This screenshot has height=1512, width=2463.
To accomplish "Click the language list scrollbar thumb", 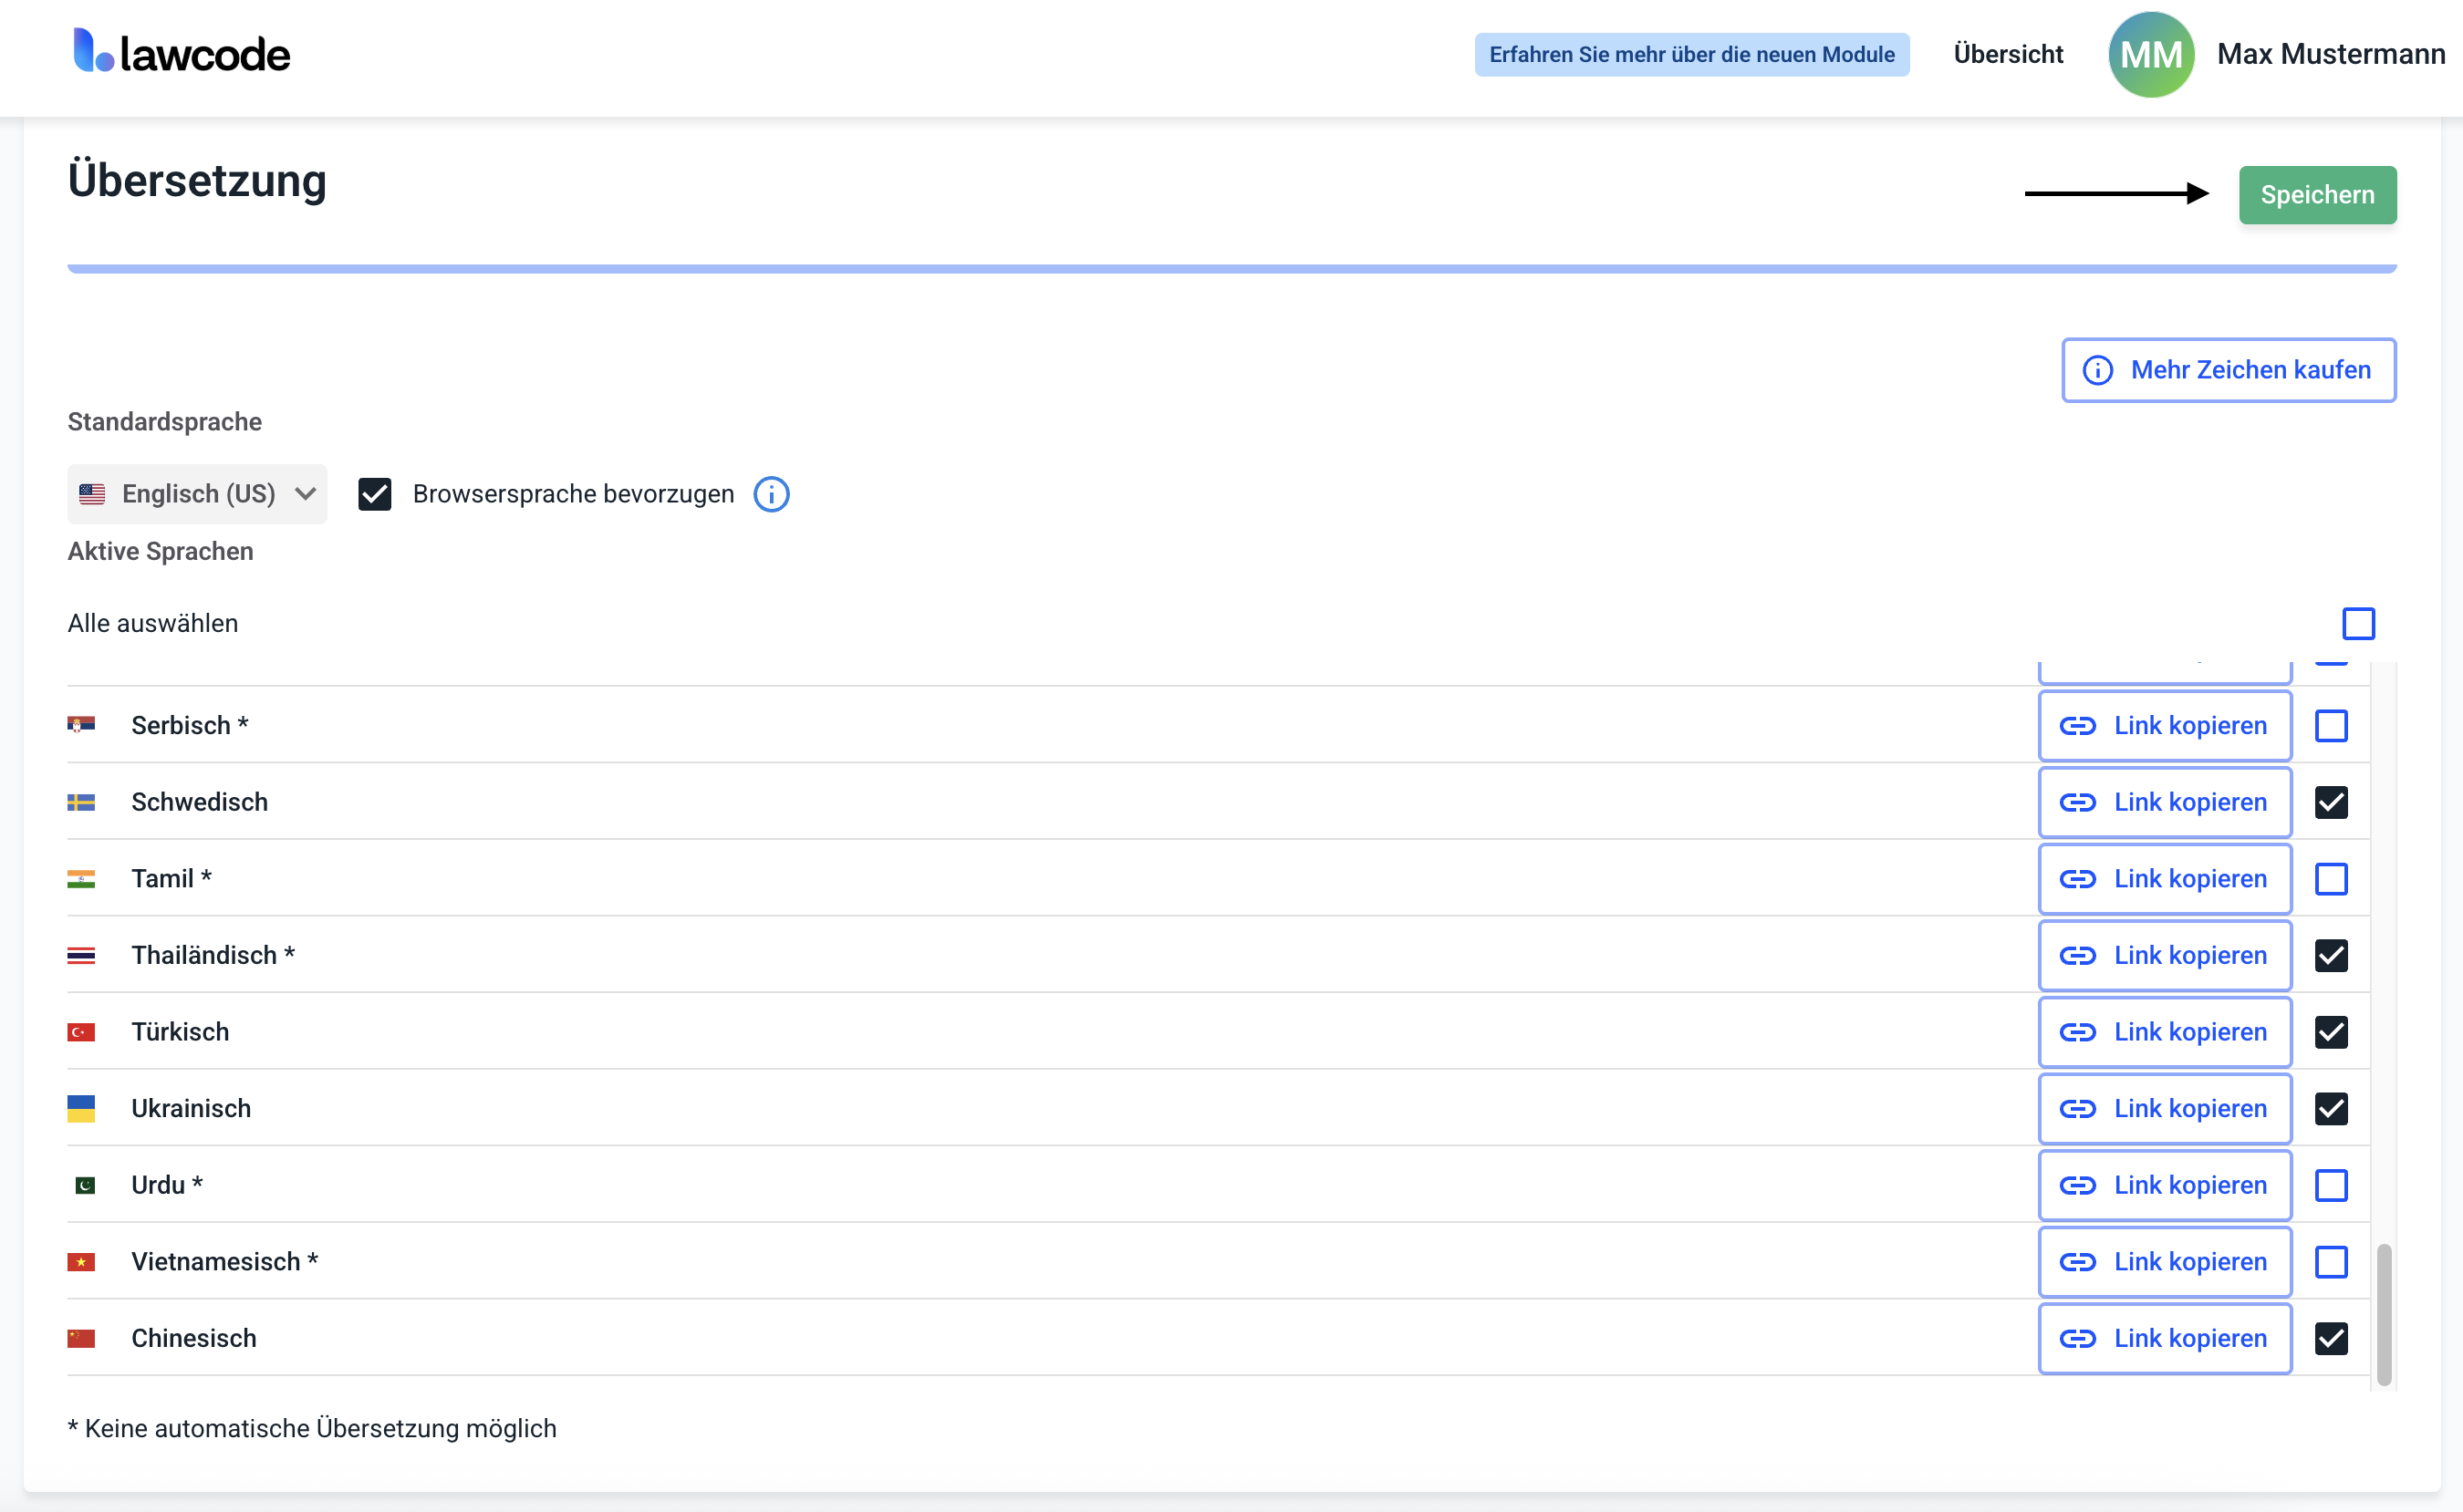I will [2383, 1314].
